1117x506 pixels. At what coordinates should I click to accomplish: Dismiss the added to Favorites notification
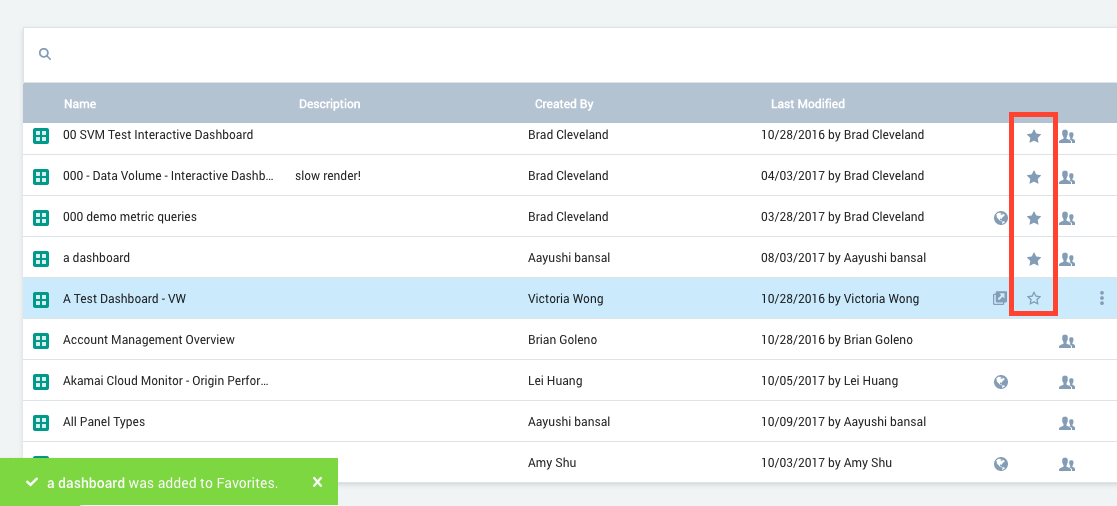(x=317, y=482)
